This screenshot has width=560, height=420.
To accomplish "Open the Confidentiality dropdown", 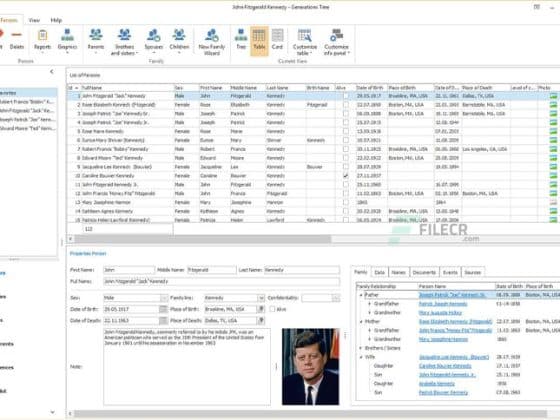I will (x=336, y=298).
